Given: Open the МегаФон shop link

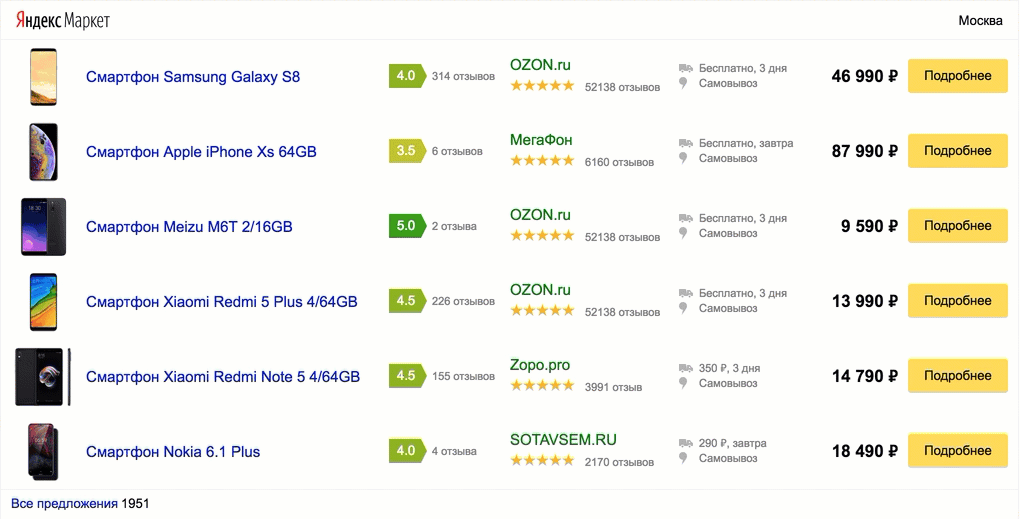Looking at the screenshot, I should pos(541,140).
